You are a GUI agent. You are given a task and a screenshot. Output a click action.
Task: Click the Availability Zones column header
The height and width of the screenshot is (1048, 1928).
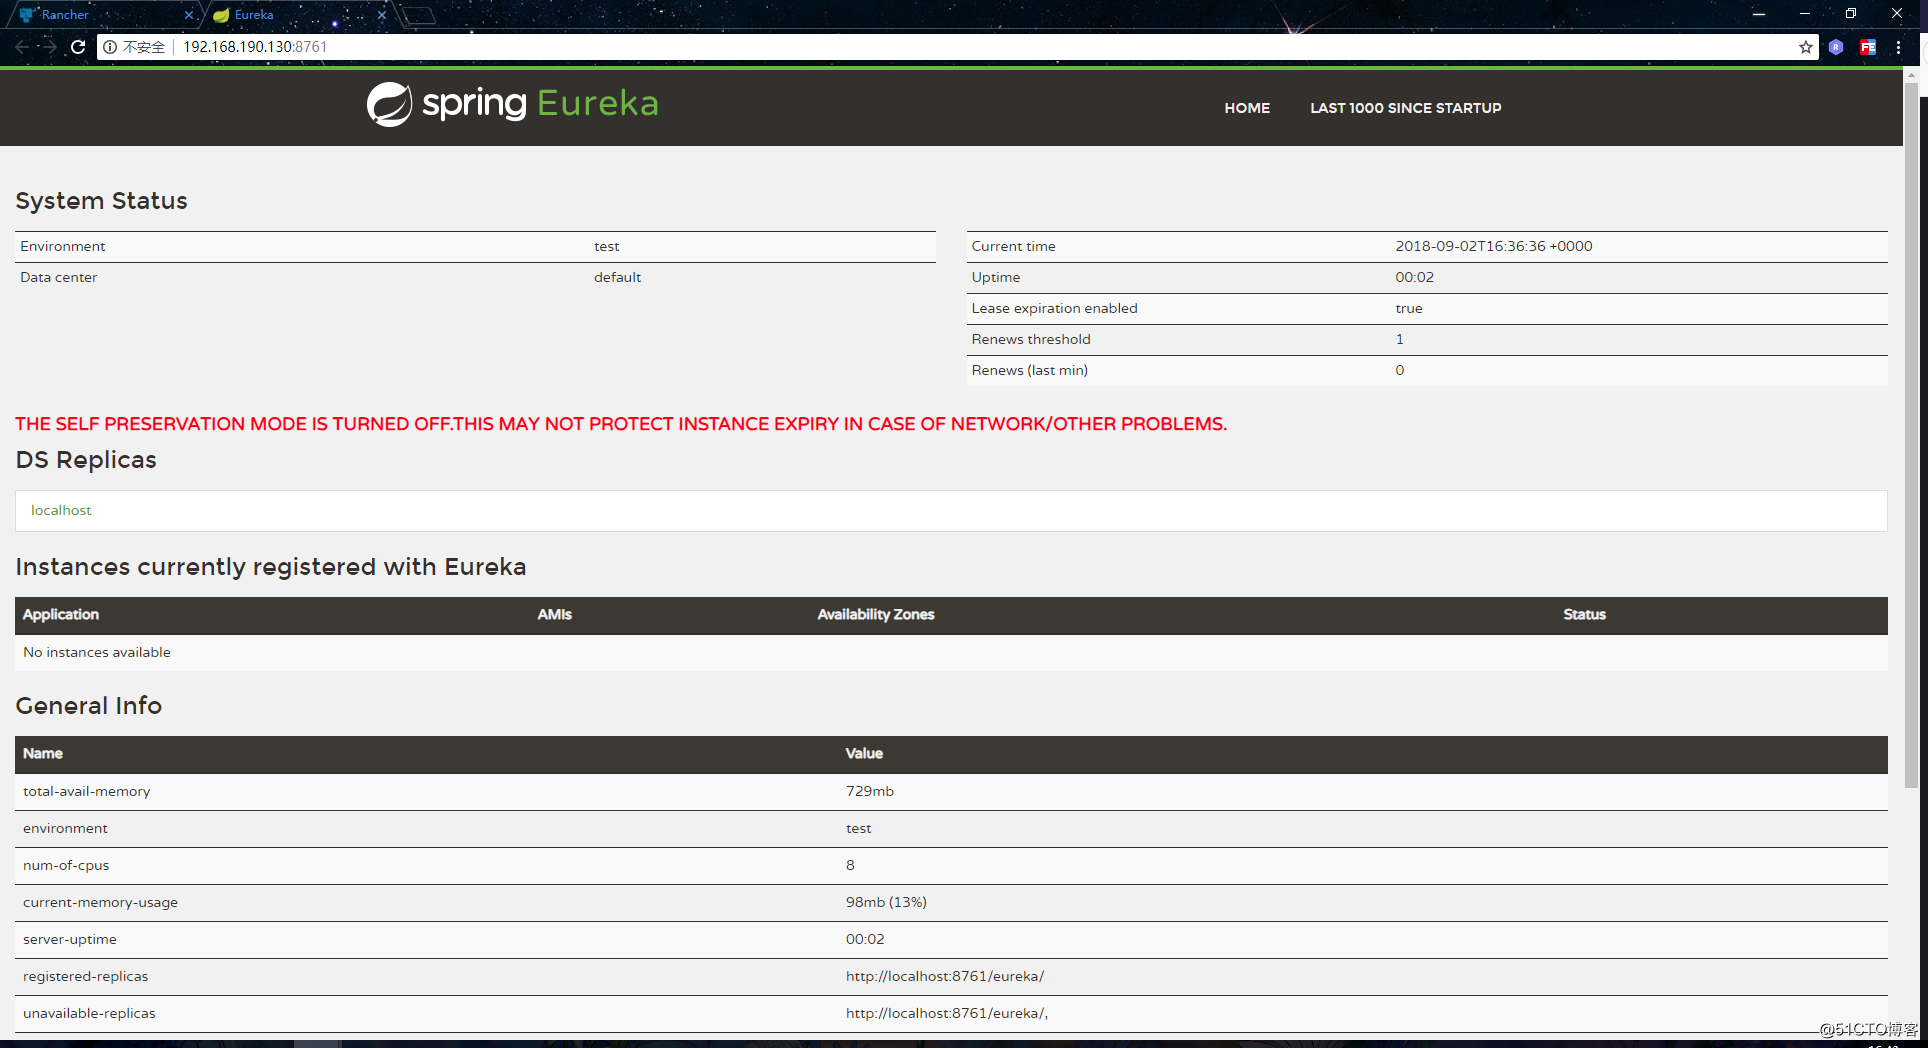click(876, 614)
